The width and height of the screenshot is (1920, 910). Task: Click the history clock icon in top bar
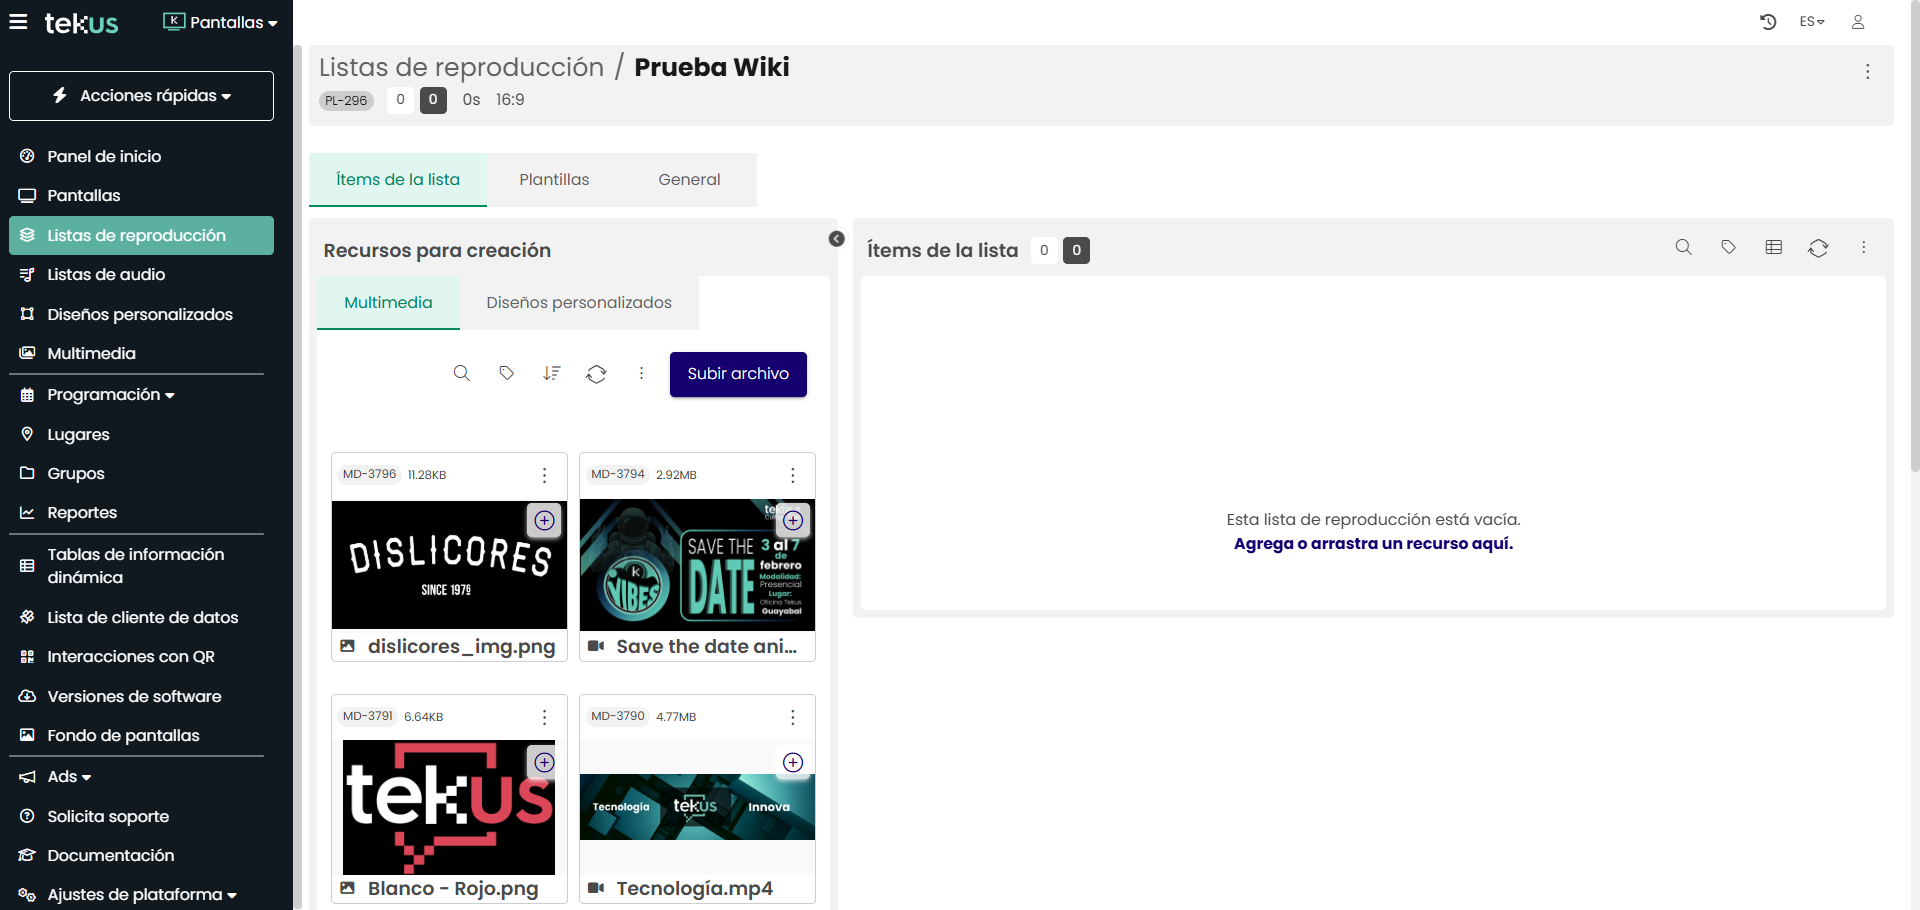pyautogui.click(x=1768, y=22)
